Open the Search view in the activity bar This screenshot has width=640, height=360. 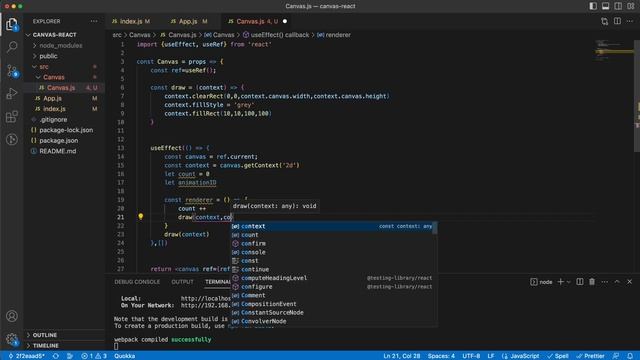(x=12, y=47)
